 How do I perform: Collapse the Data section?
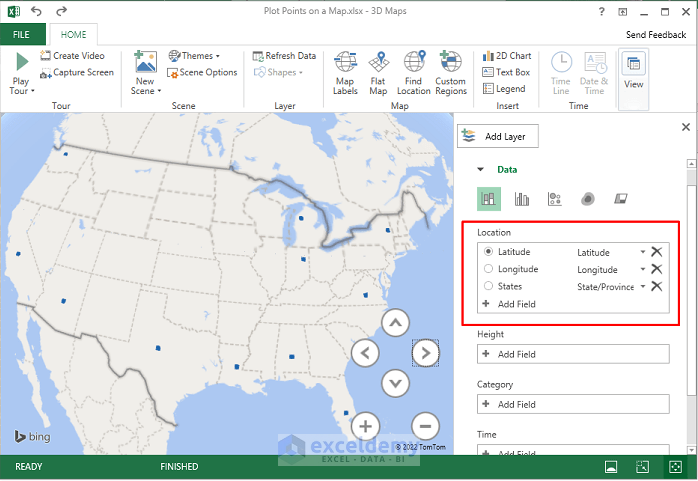480,170
